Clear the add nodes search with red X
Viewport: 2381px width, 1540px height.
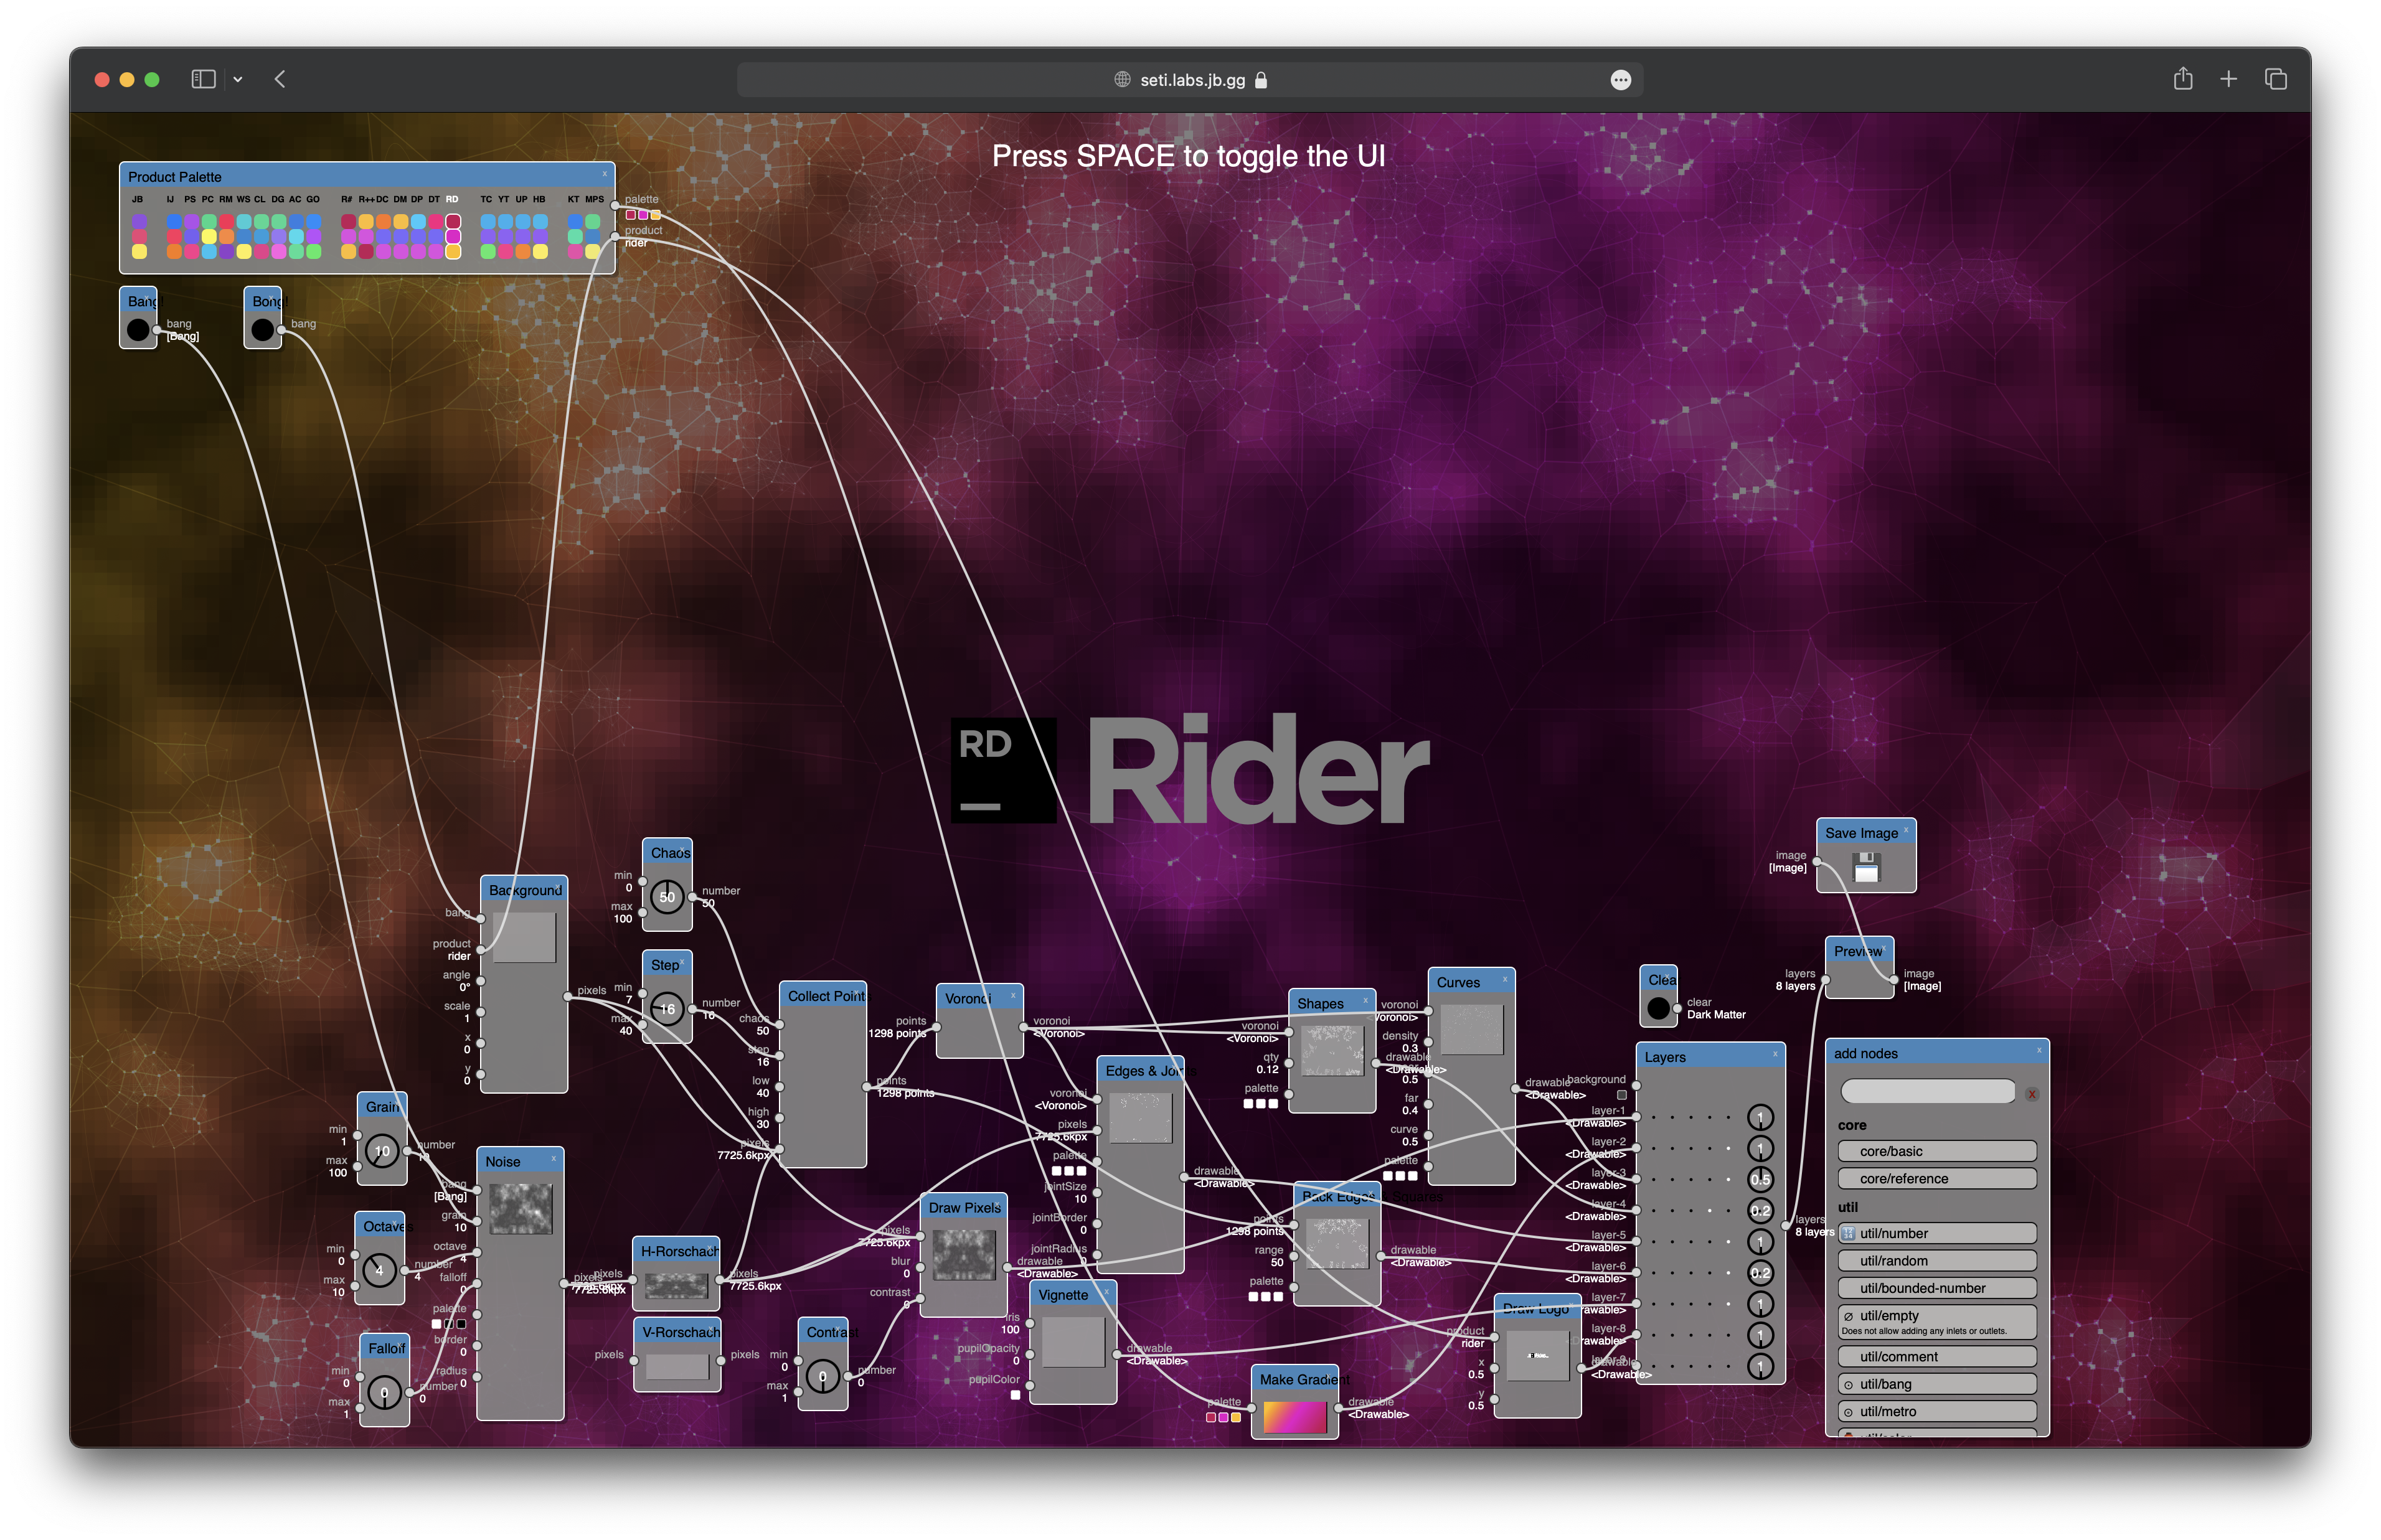pyautogui.click(x=2032, y=1094)
